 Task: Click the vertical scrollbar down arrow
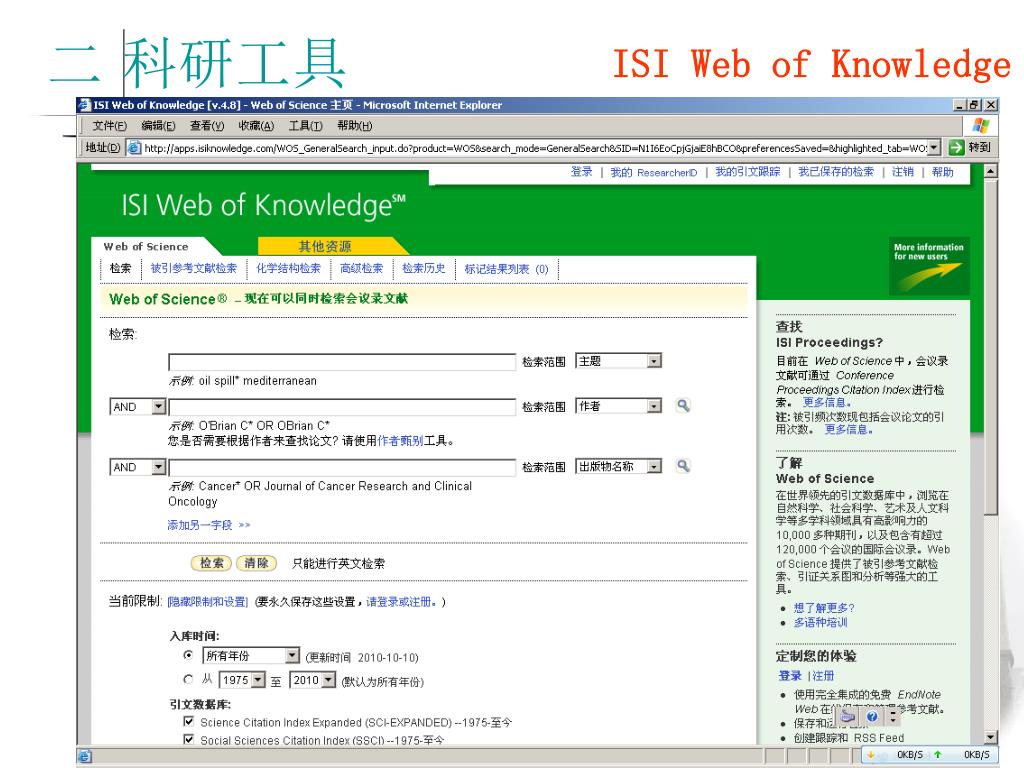[x=990, y=737]
